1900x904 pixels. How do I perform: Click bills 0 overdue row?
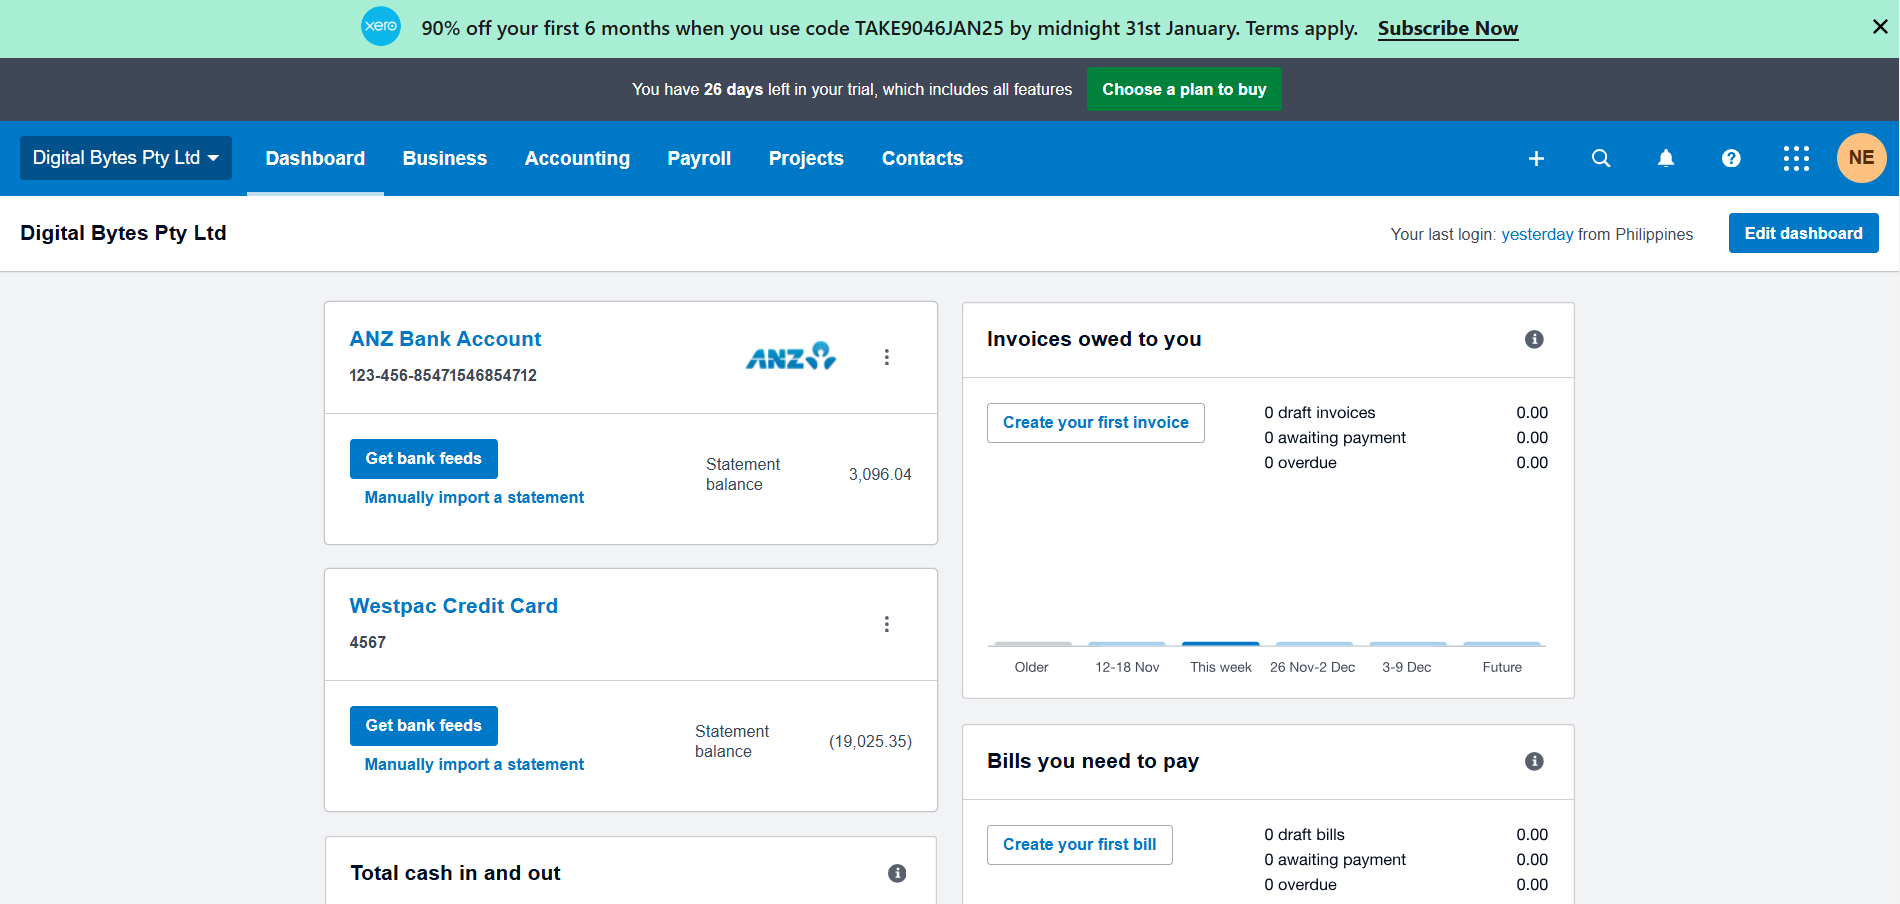click(x=1406, y=884)
